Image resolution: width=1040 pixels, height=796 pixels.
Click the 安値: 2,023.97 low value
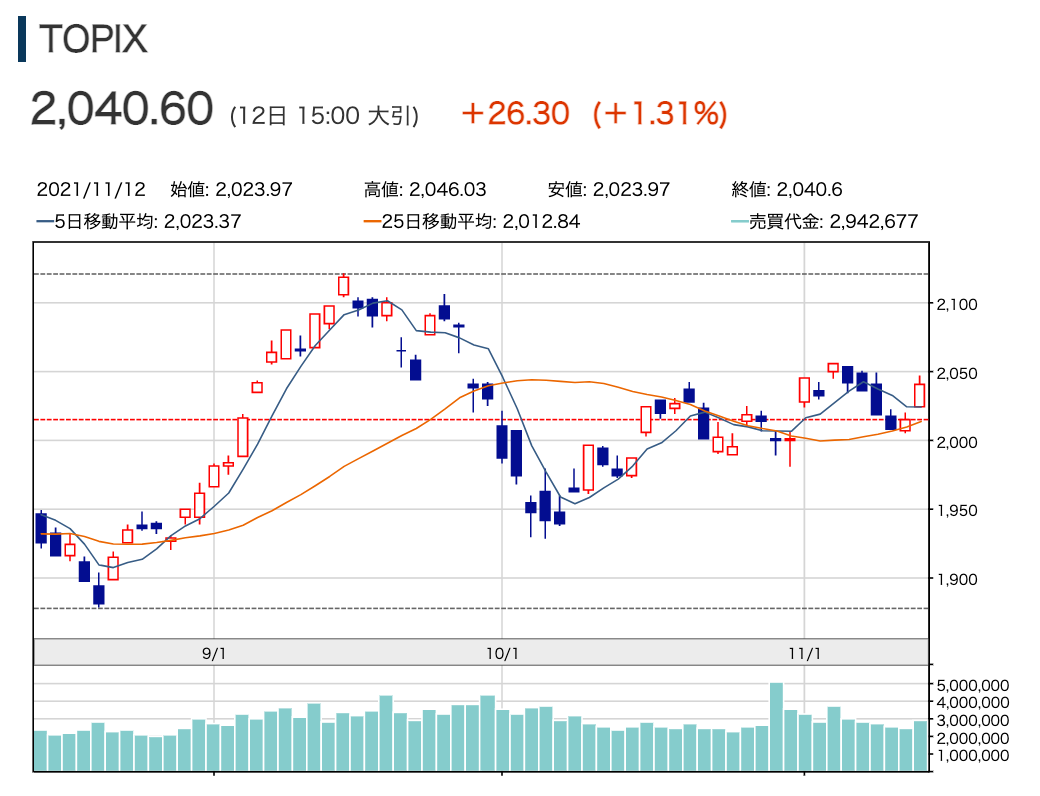(609, 190)
